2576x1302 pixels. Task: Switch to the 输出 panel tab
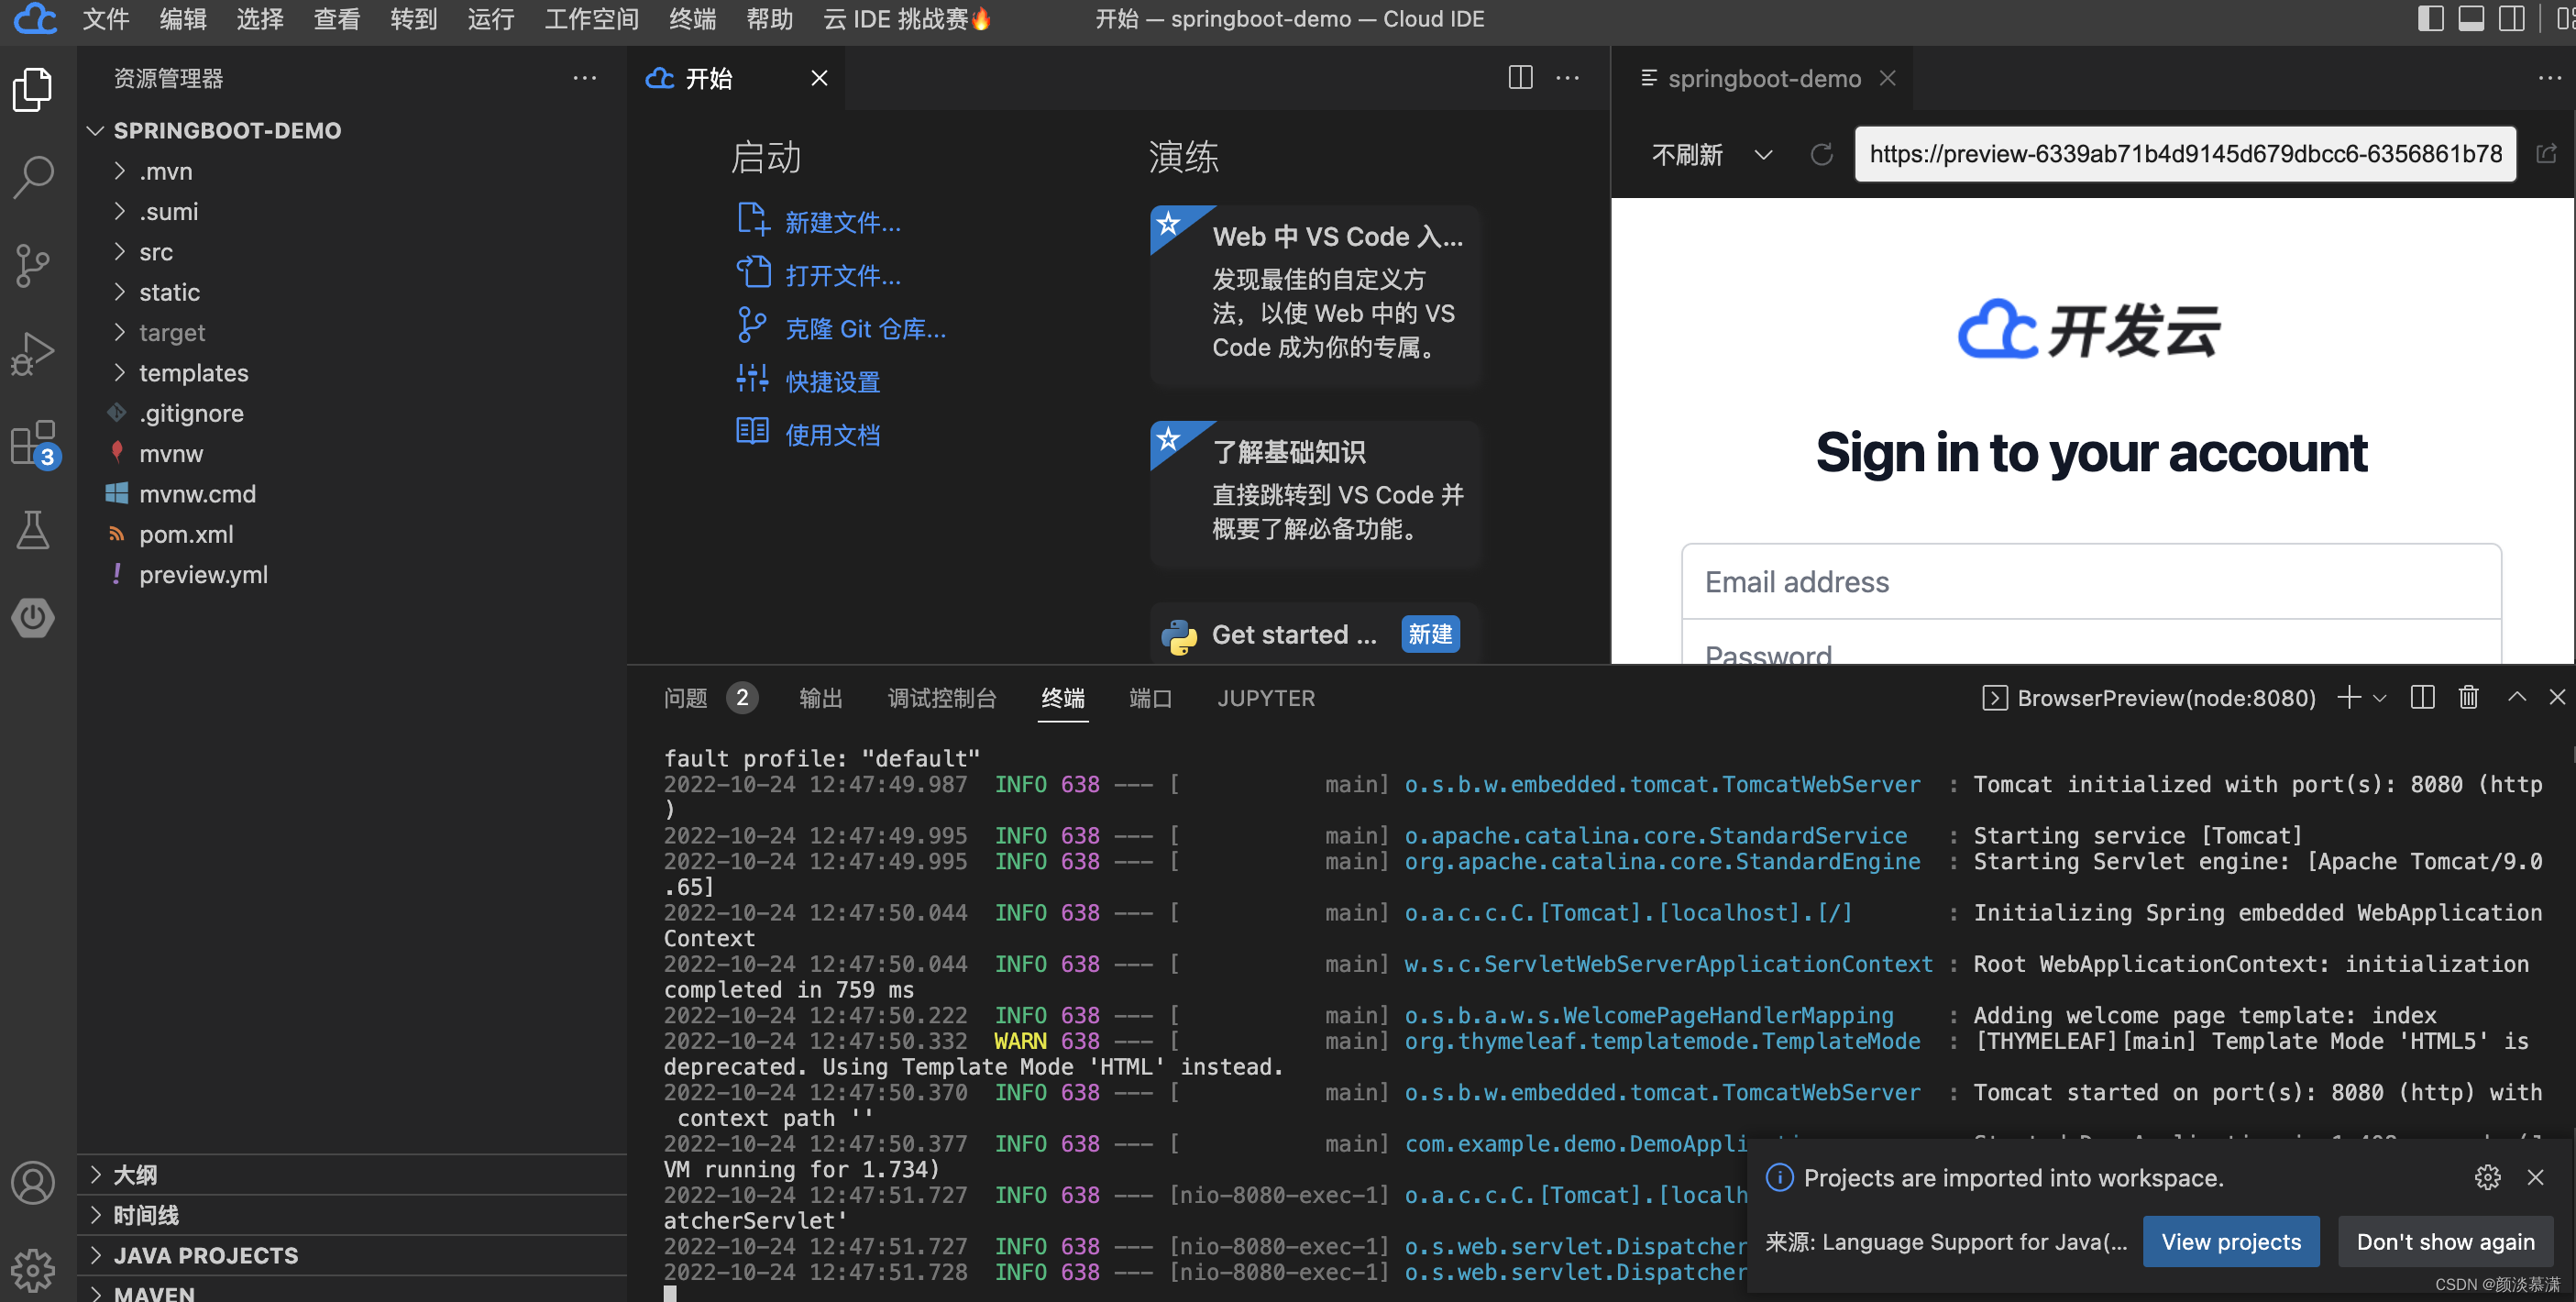coord(820,698)
